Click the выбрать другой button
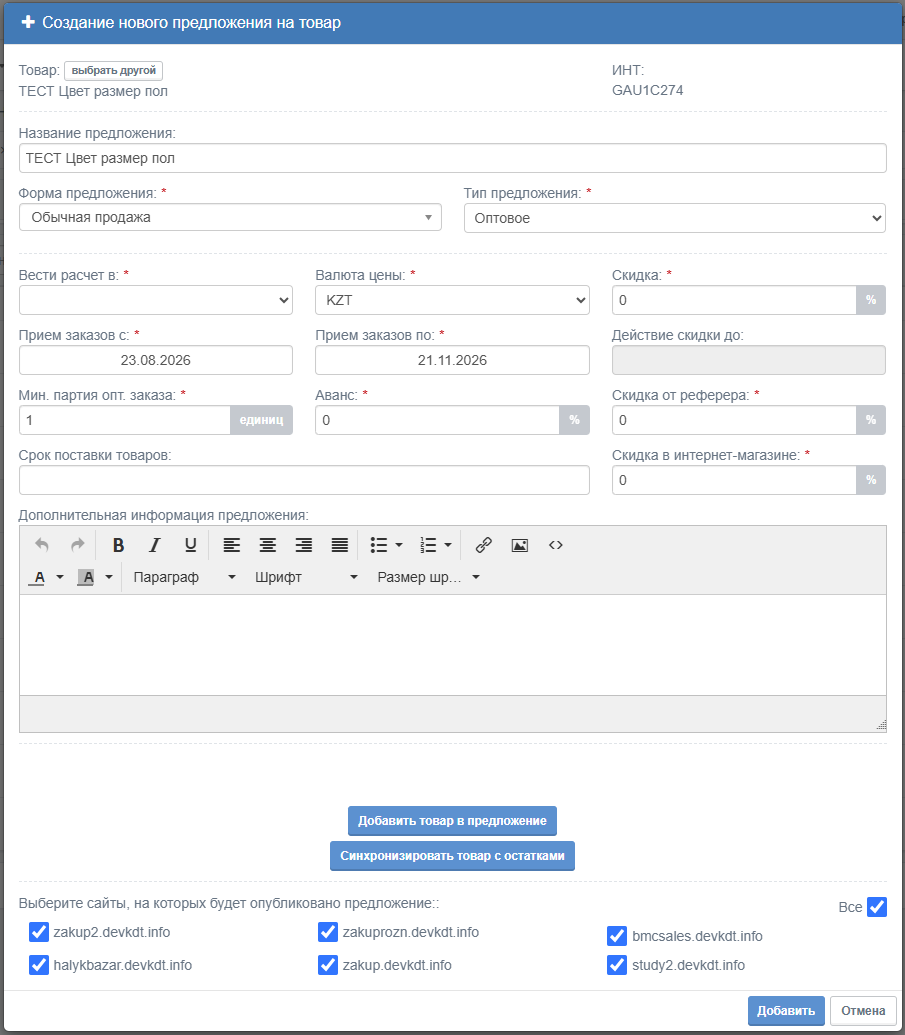This screenshot has width=905, height=1035. [x=114, y=71]
